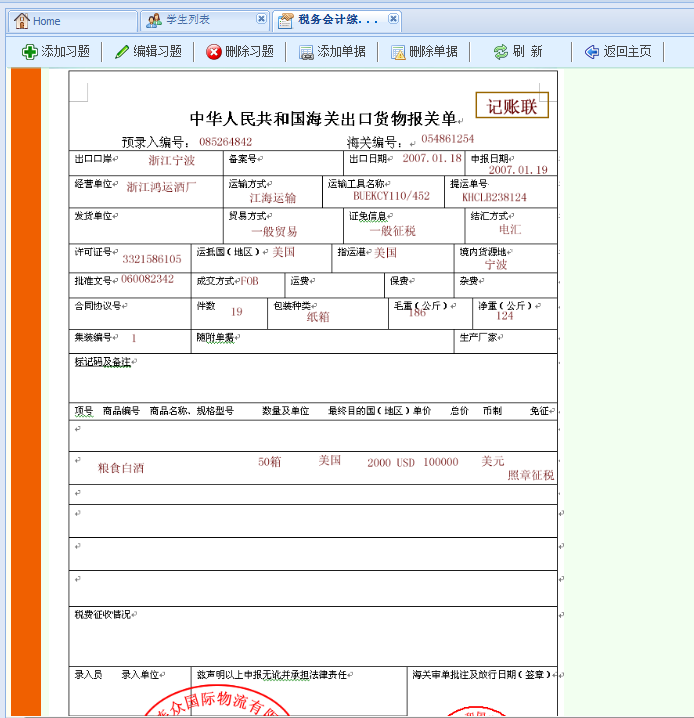
Task: Click the 学生列表 tab people icon
Action: [154, 20]
